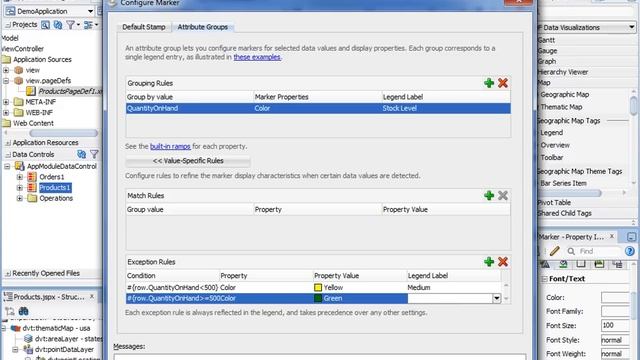Click filter funnel in Data Controls panel
Screen dimensions: 640x360
pyautogui.click(x=94, y=154)
